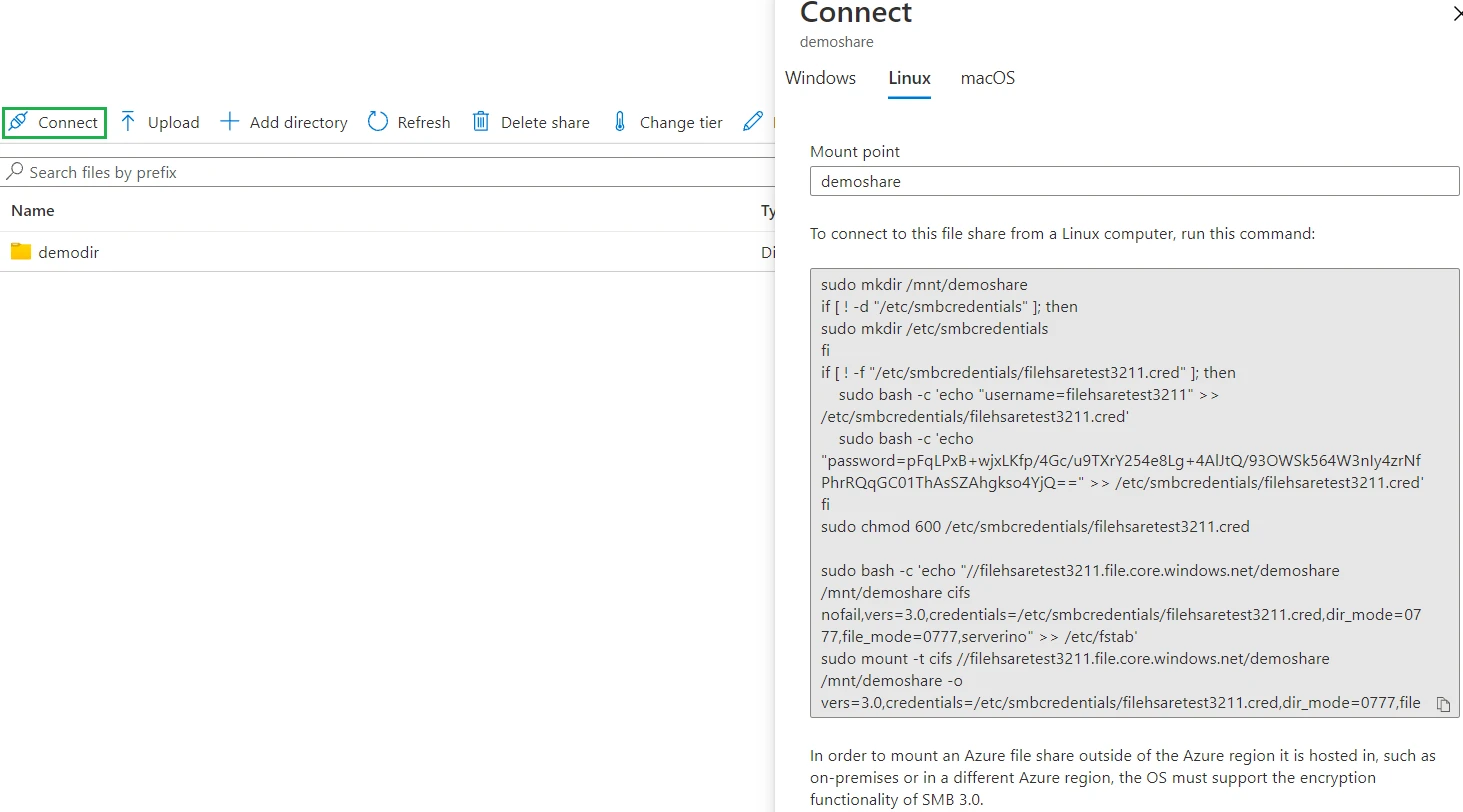Click the search magnifier icon

click(16, 171)
